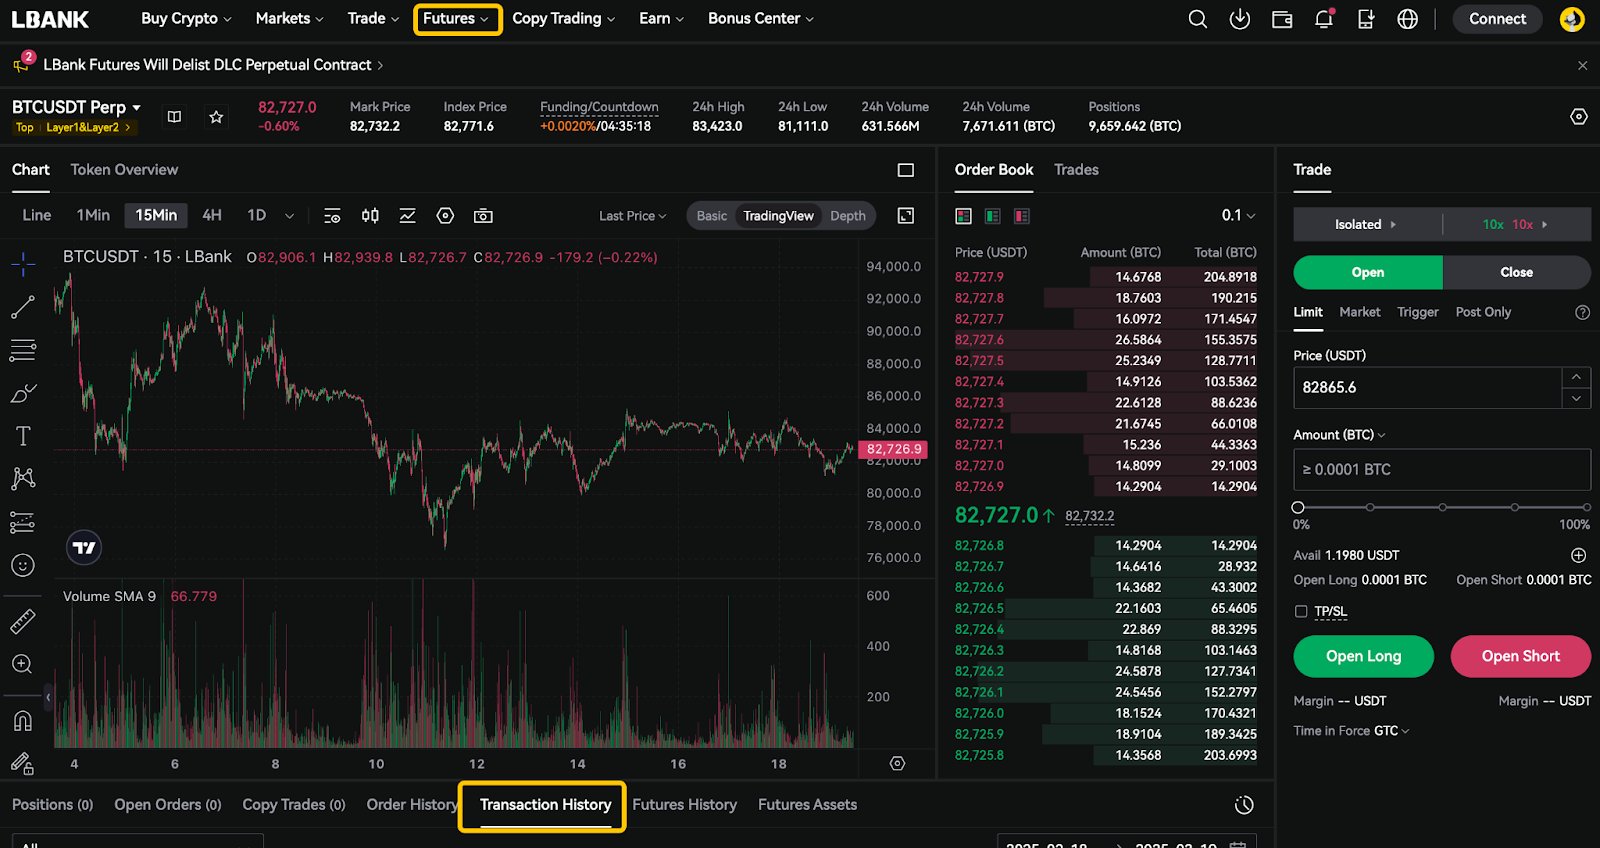Open the Amount (BTC) unit dropdown
1600x848 pixels.
(1339, 435)
